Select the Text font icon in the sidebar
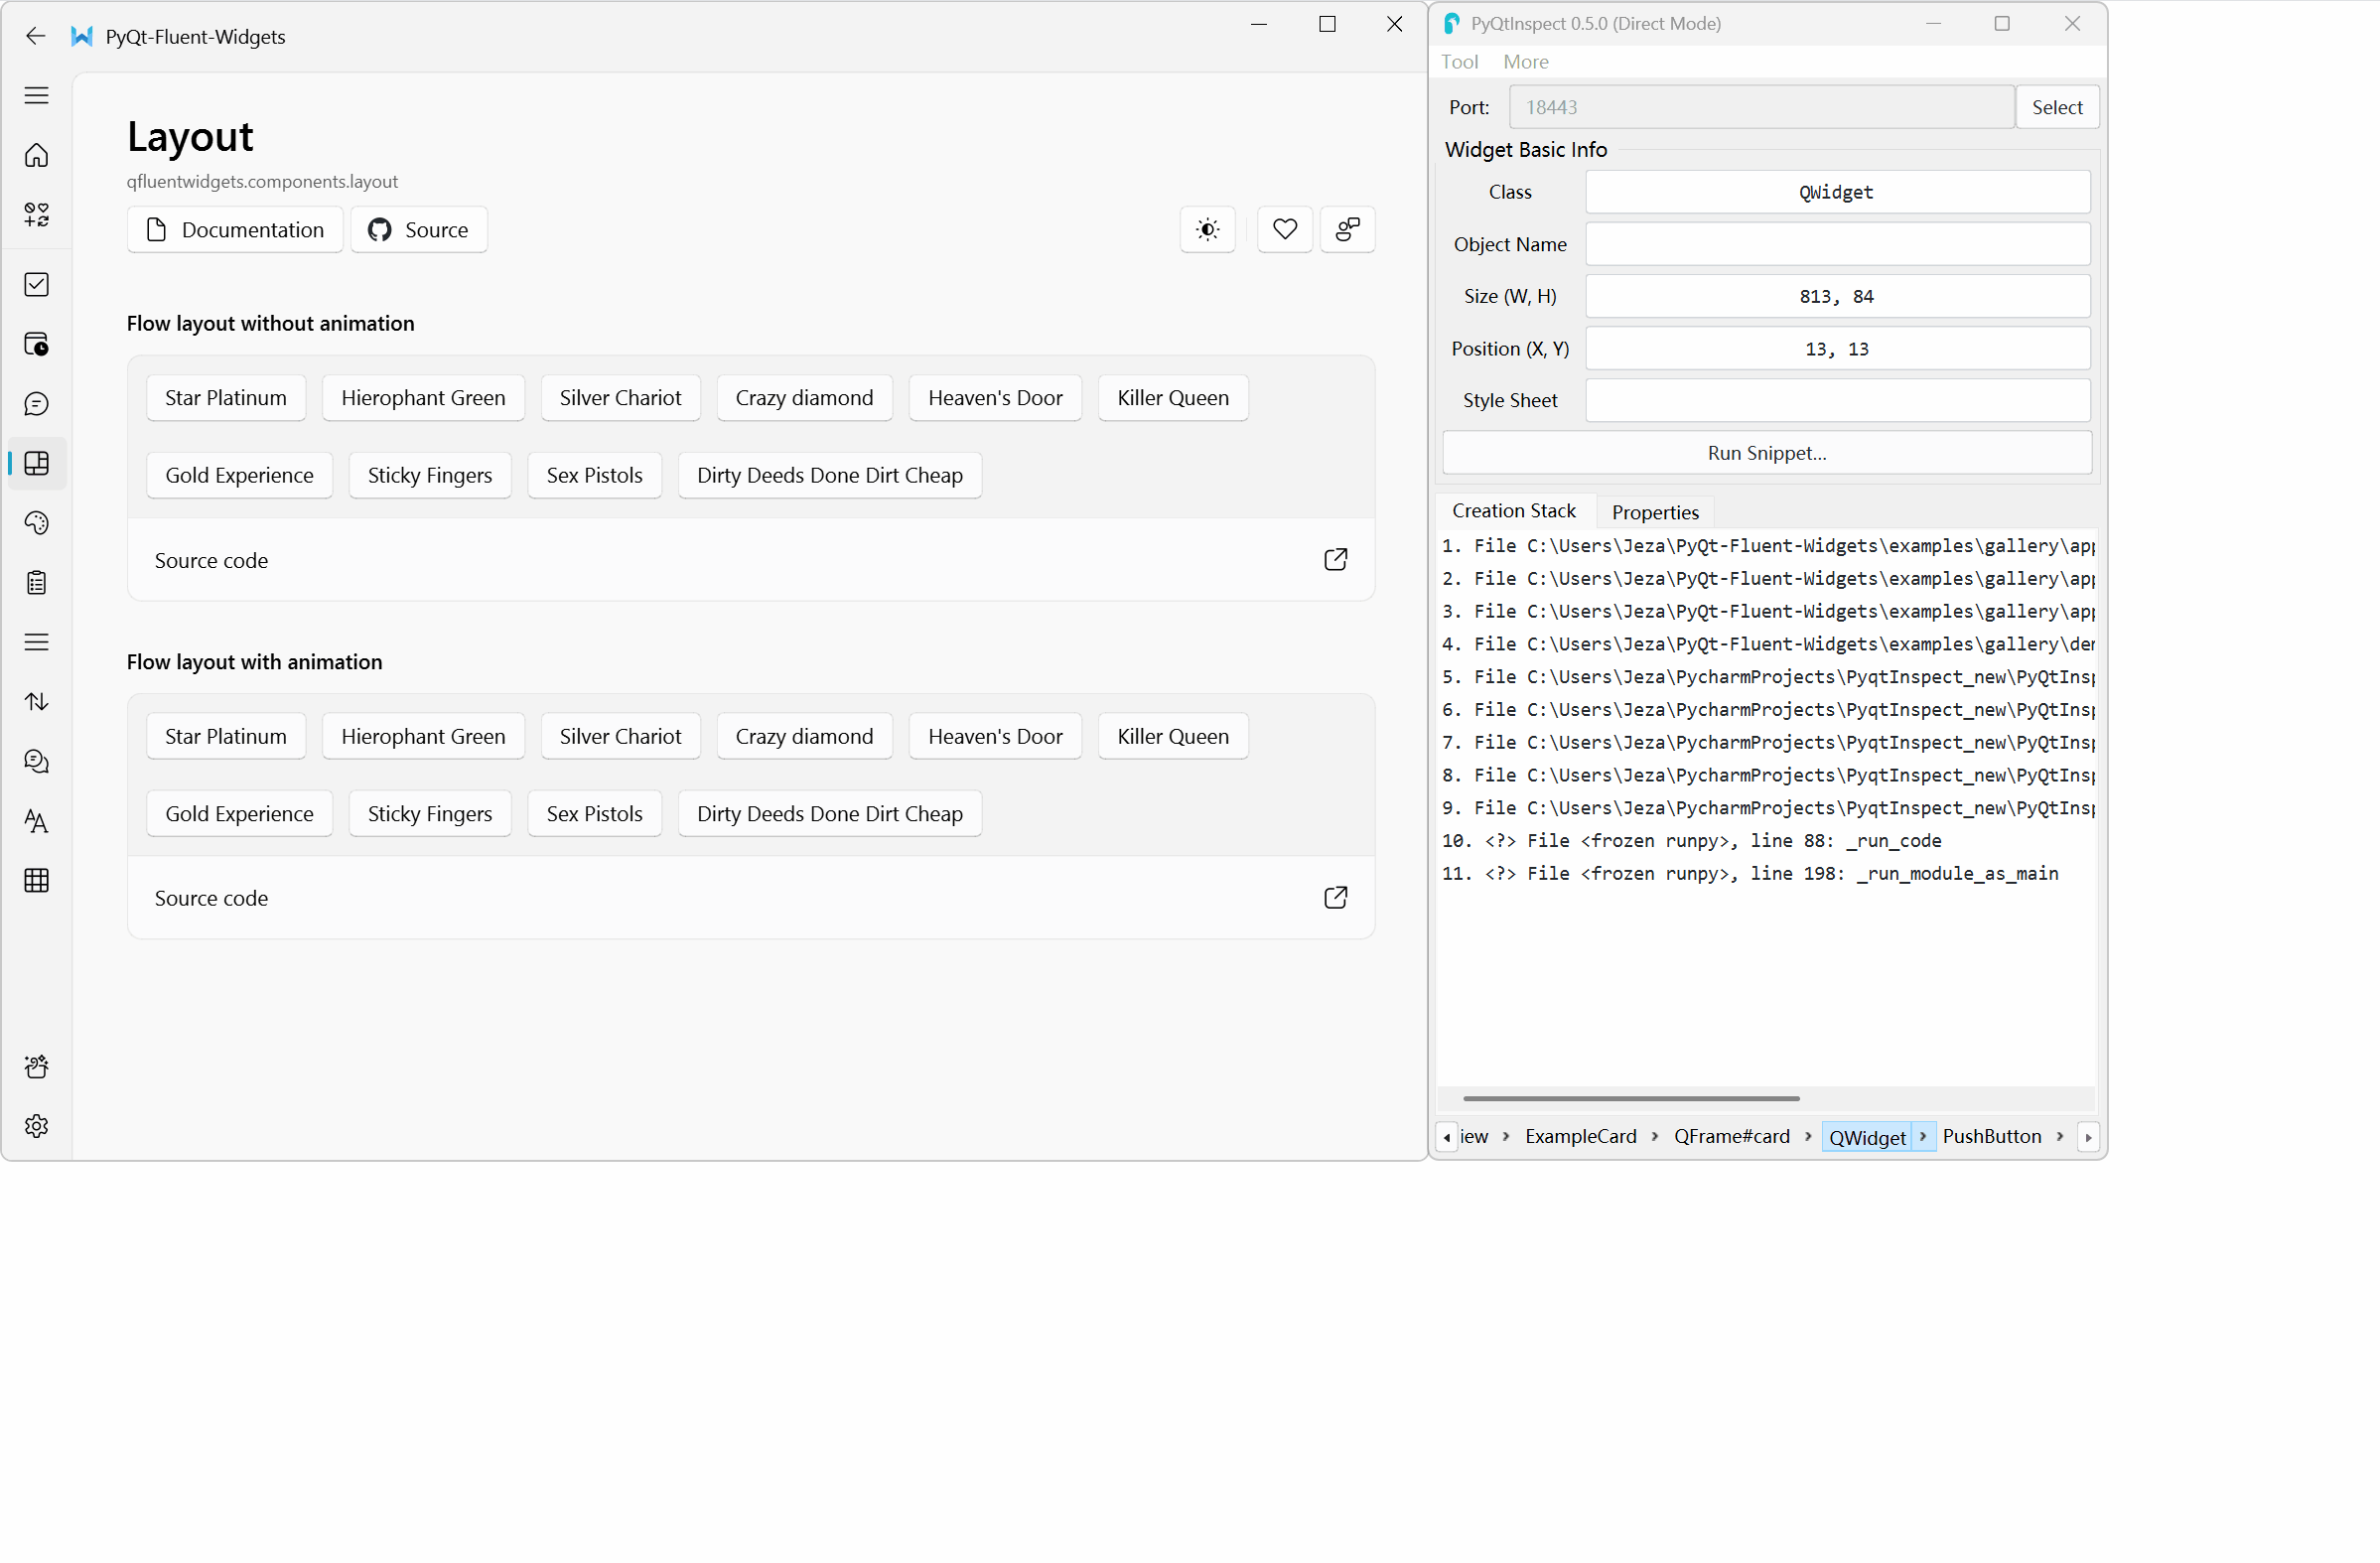Image resolution: width=2380 pixels, height=1563 pixels. (x=36, y=822)
